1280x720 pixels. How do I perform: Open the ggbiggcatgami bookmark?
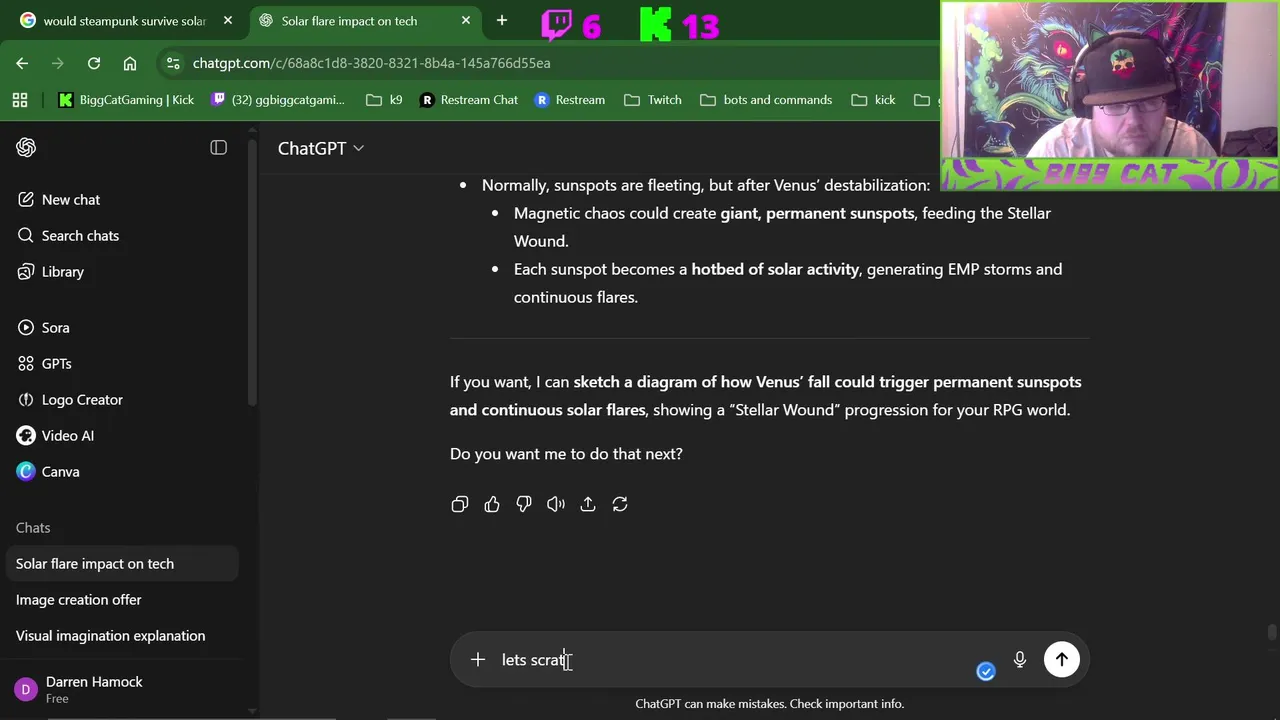click(278, 100)
